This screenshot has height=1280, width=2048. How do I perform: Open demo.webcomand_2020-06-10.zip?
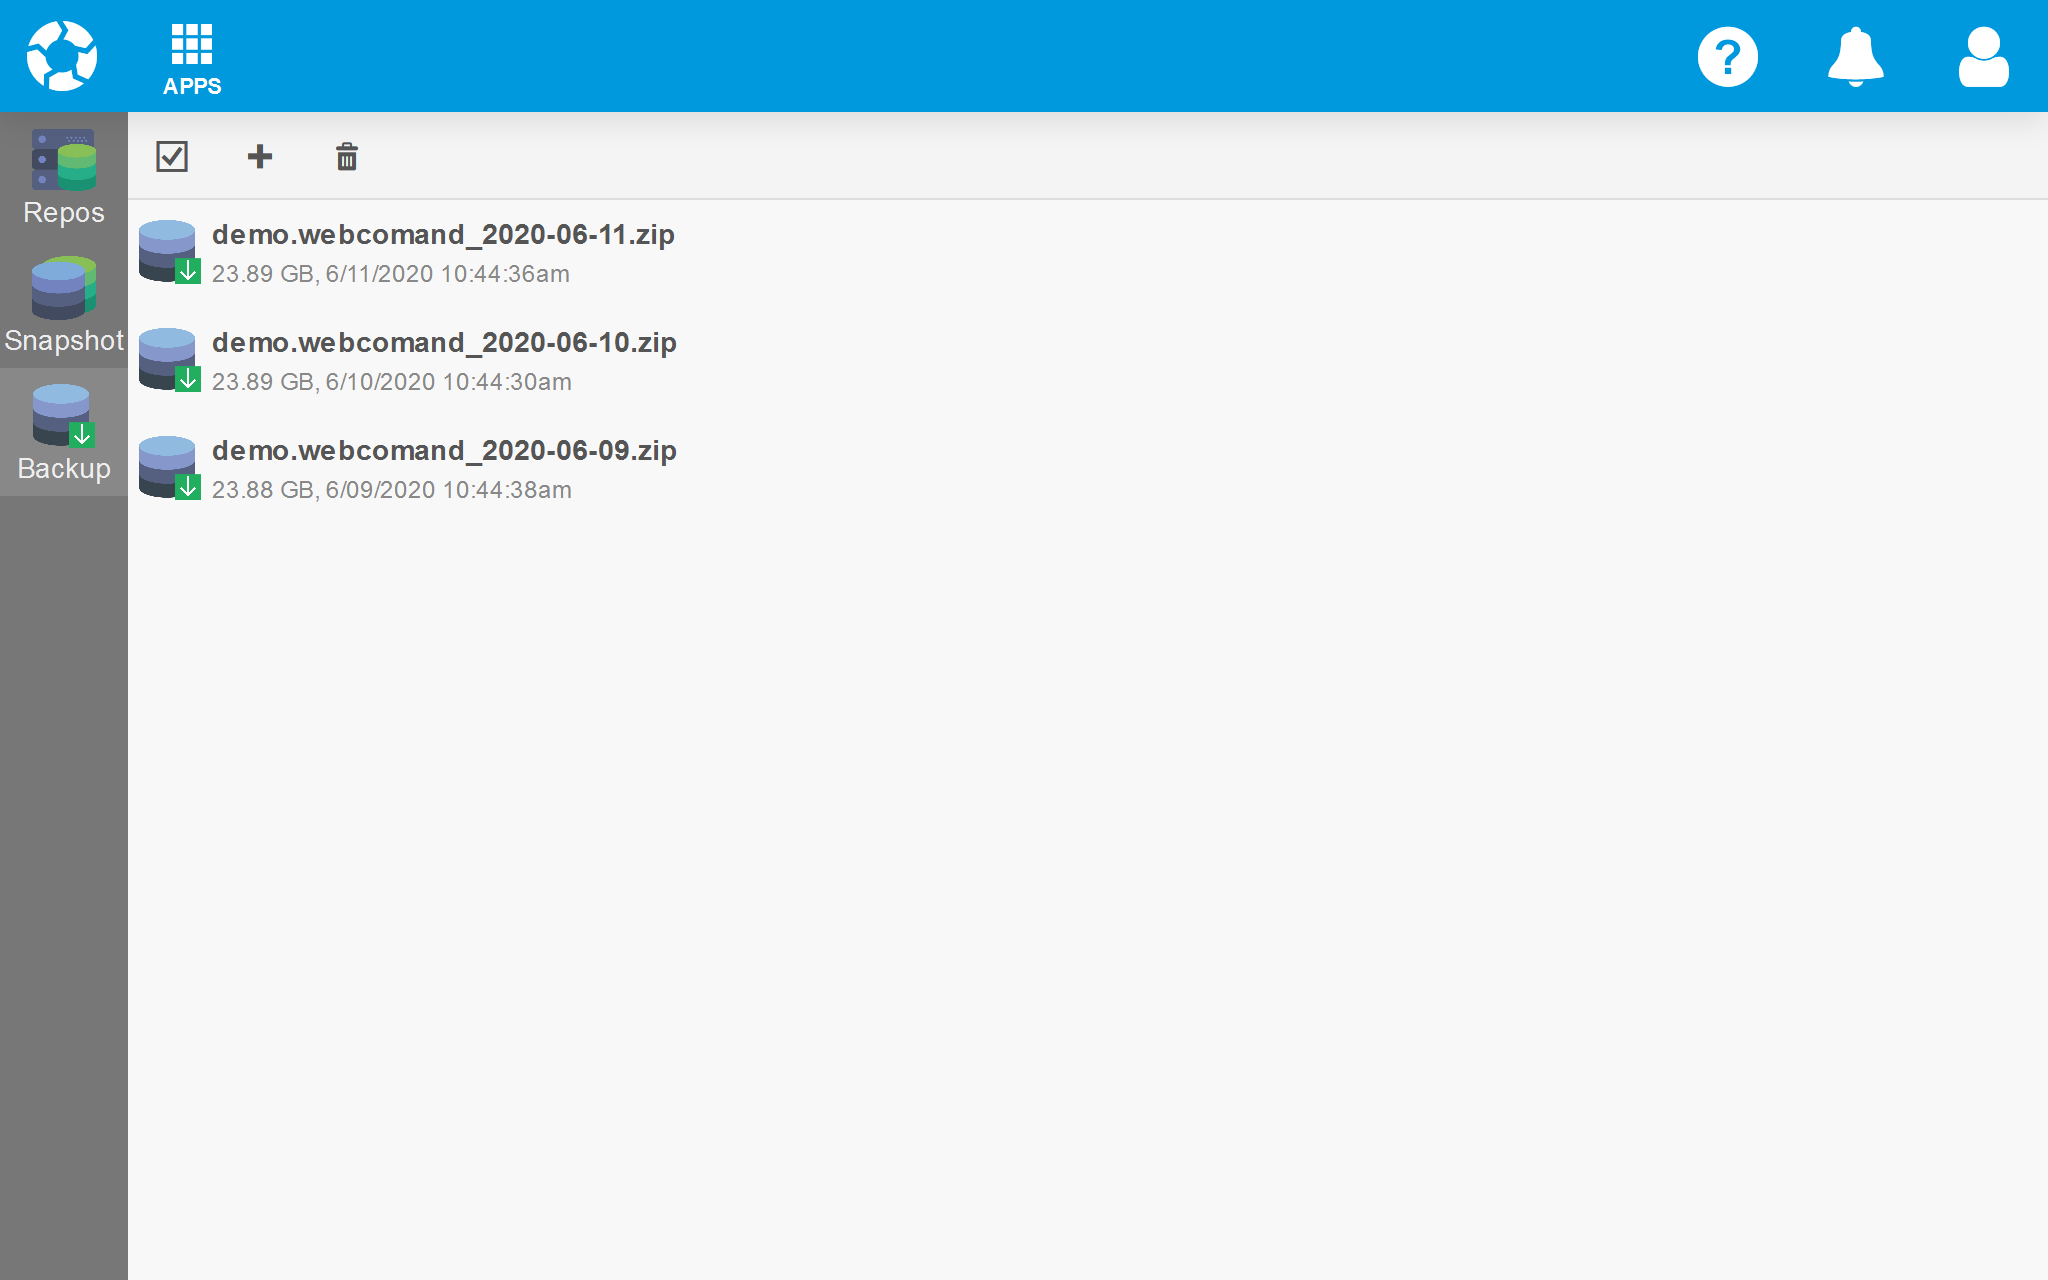click(444, 343)
